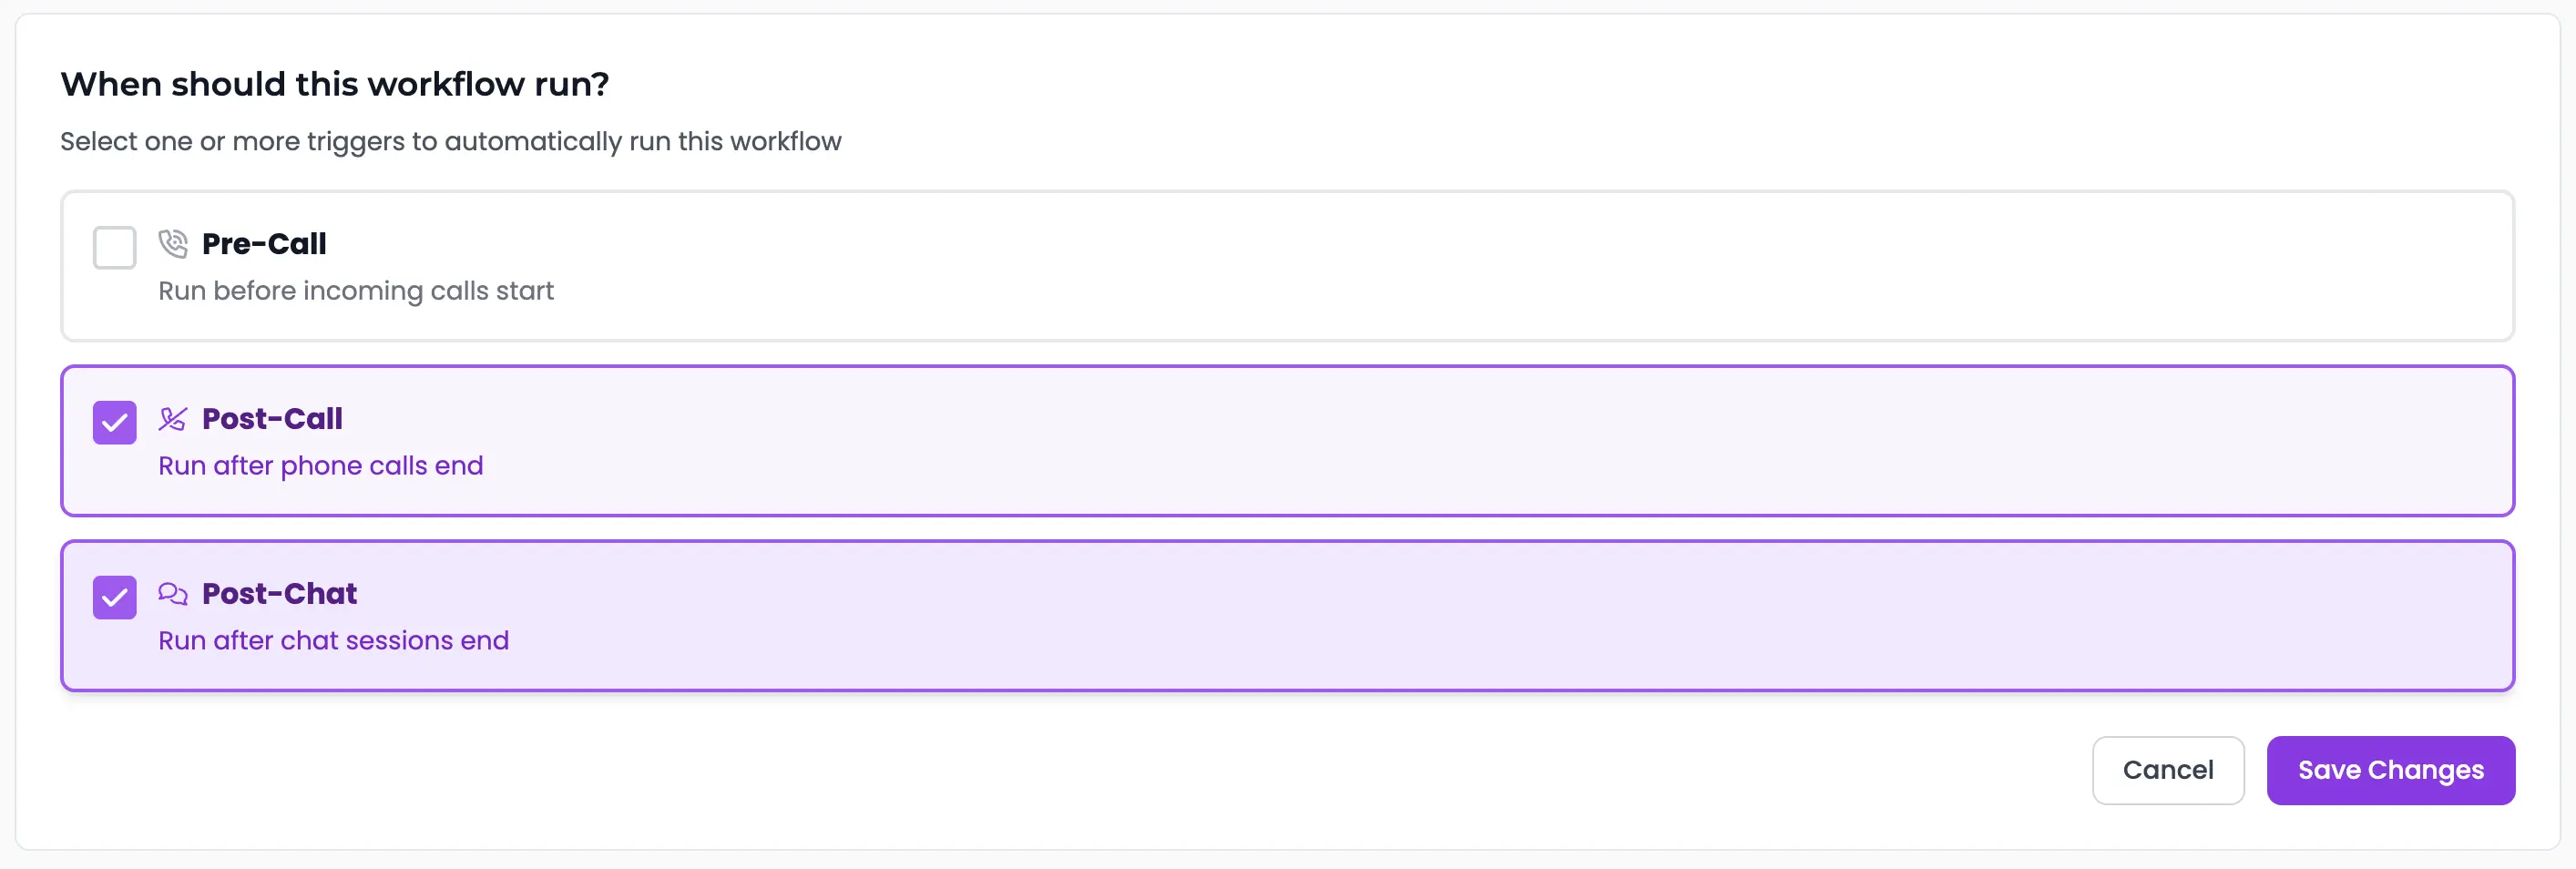
Task: Click 'Run after phone calls end' text
Action: pyautogui.click(x=320, y=466)
